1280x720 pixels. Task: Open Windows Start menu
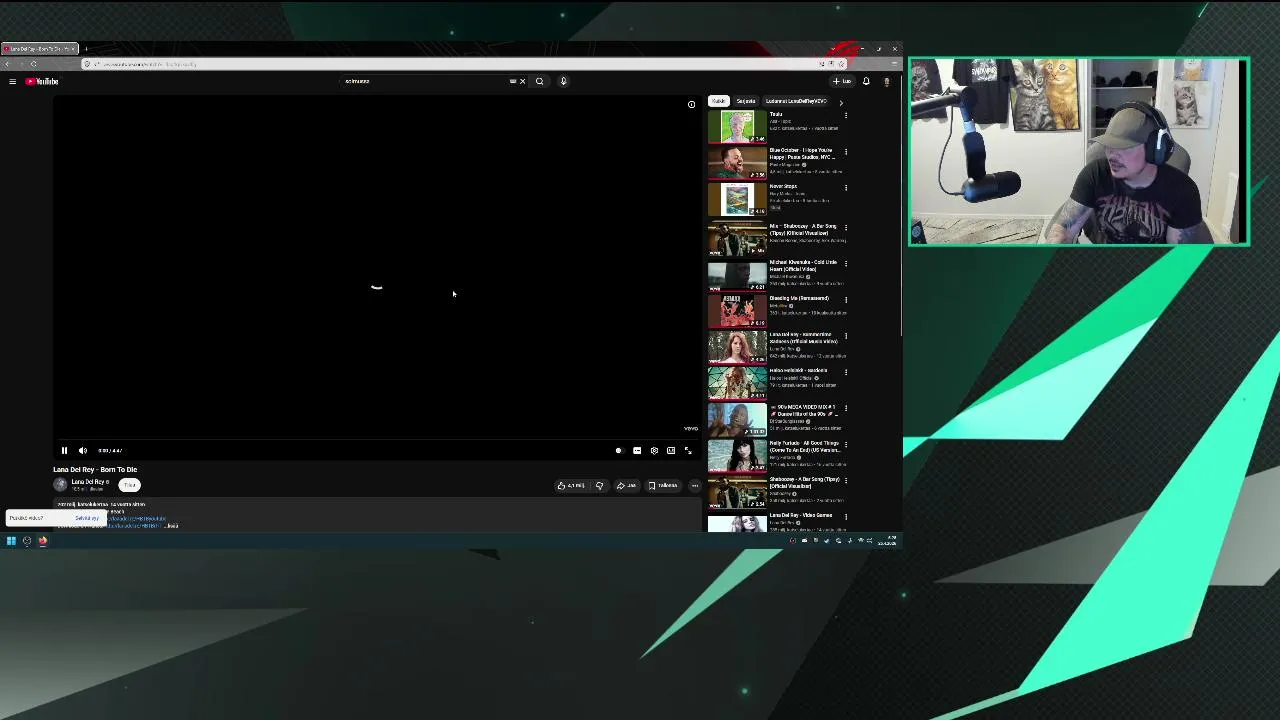[x=11, y=541]
